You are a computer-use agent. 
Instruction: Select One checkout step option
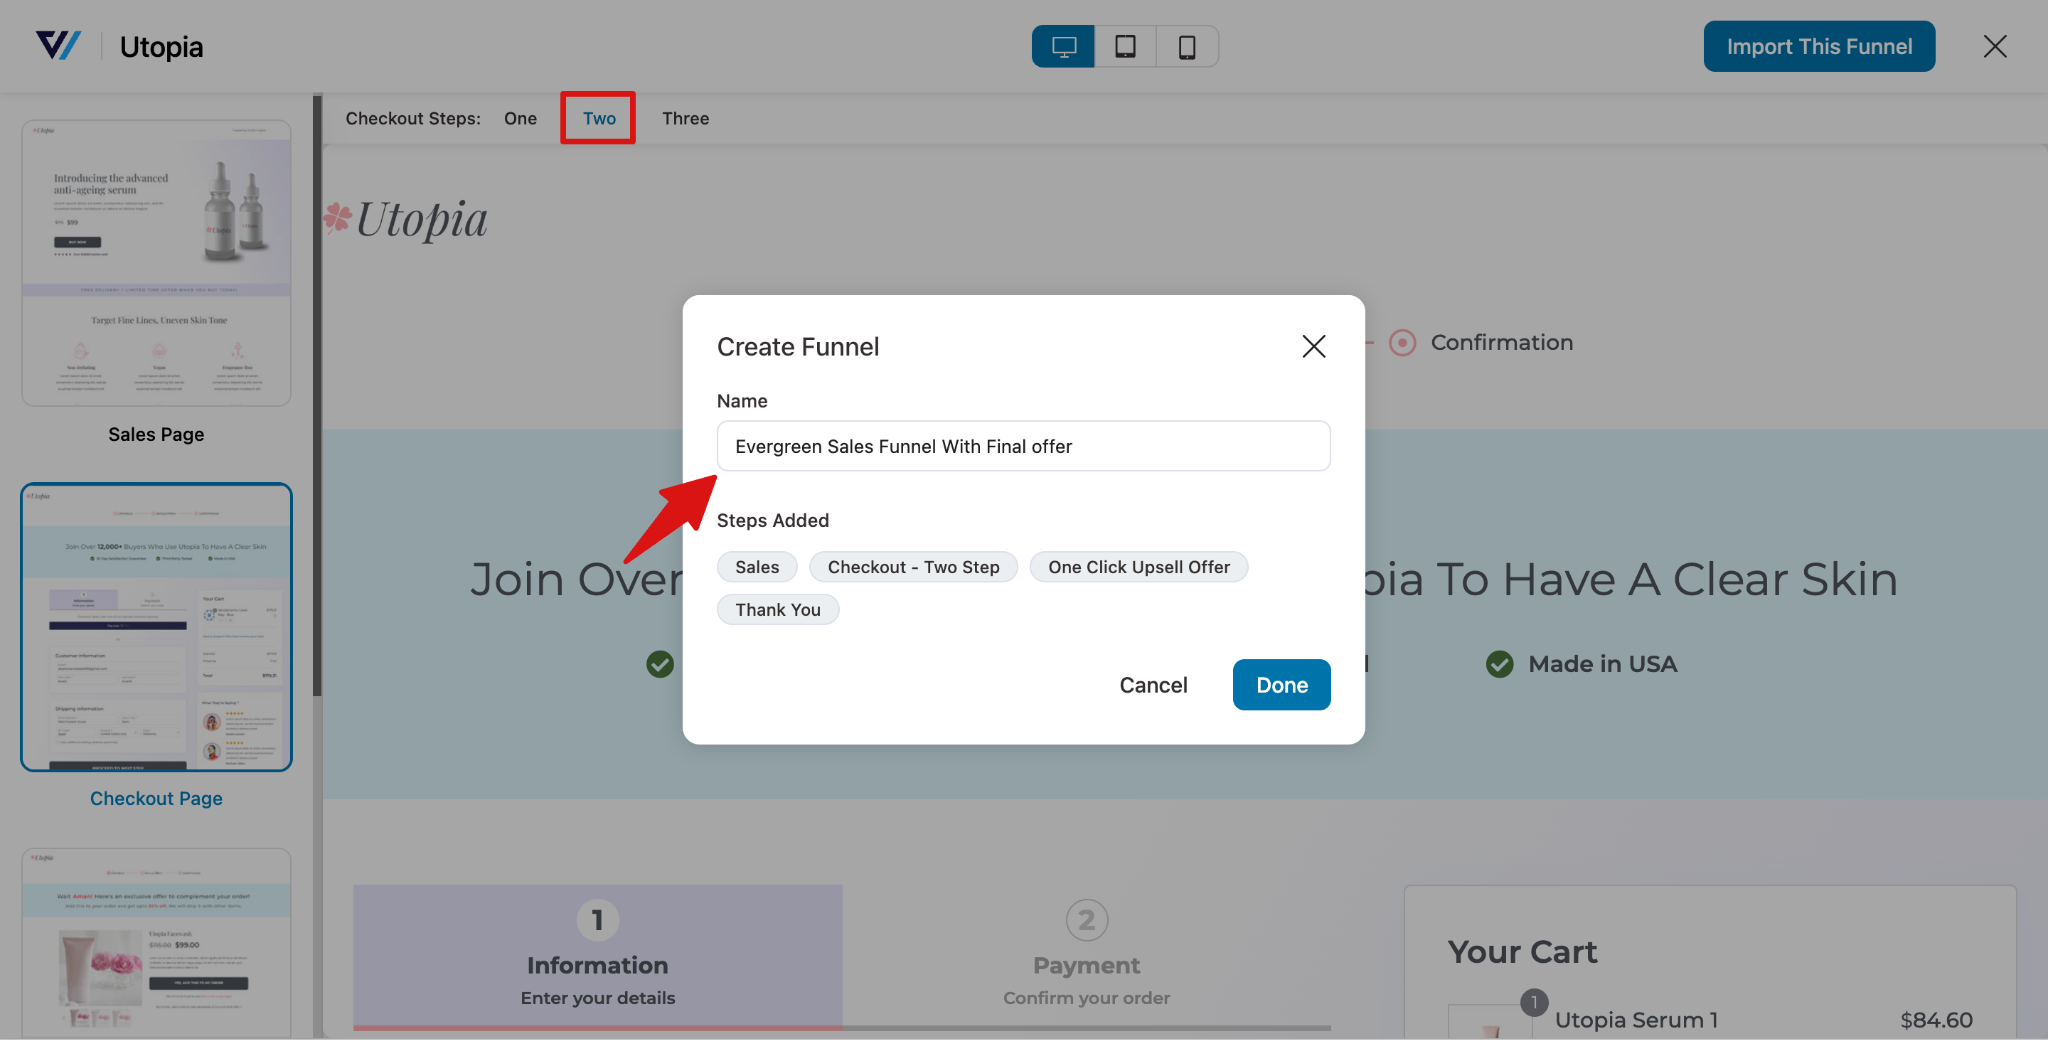pyautogui.click(x=520, y=118)
